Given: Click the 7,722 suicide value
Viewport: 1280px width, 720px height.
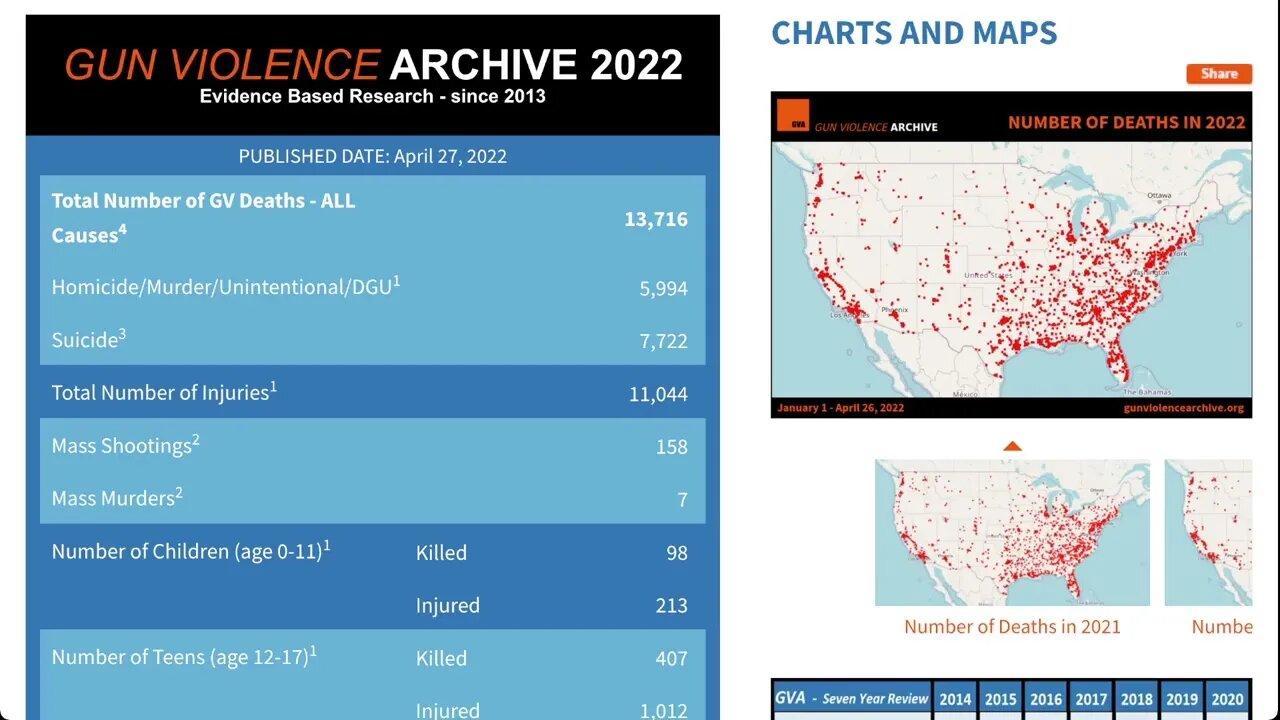Looking at the screenshot, I should tap(664, 341).
